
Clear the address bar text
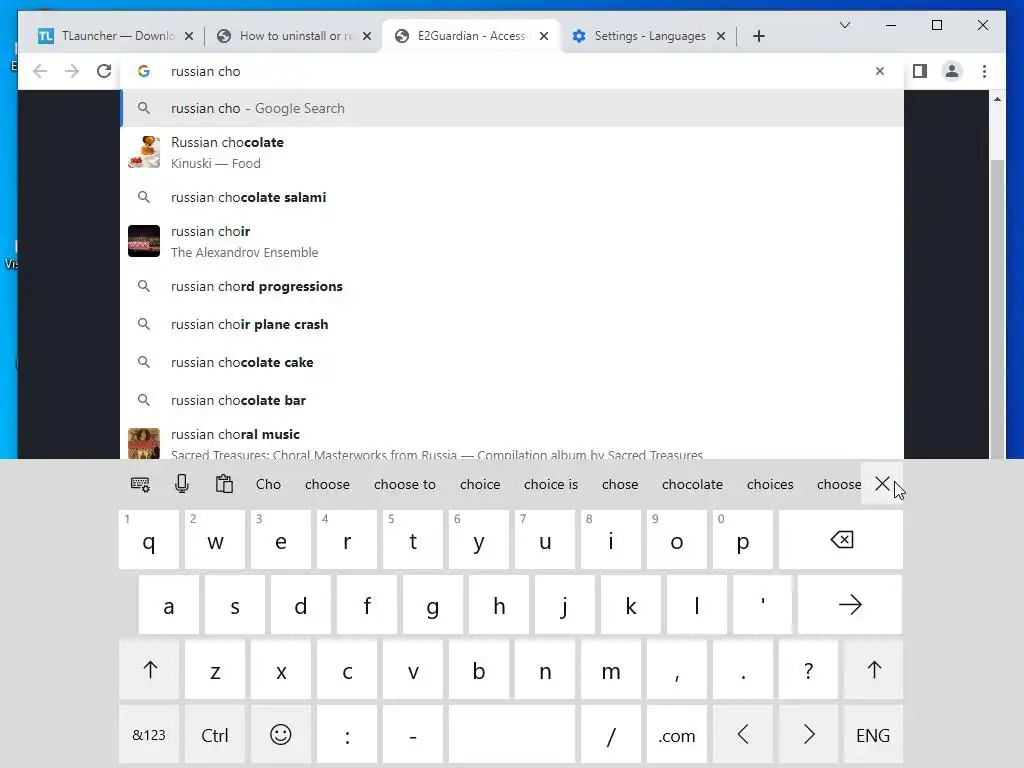click(x=880, y=71)
